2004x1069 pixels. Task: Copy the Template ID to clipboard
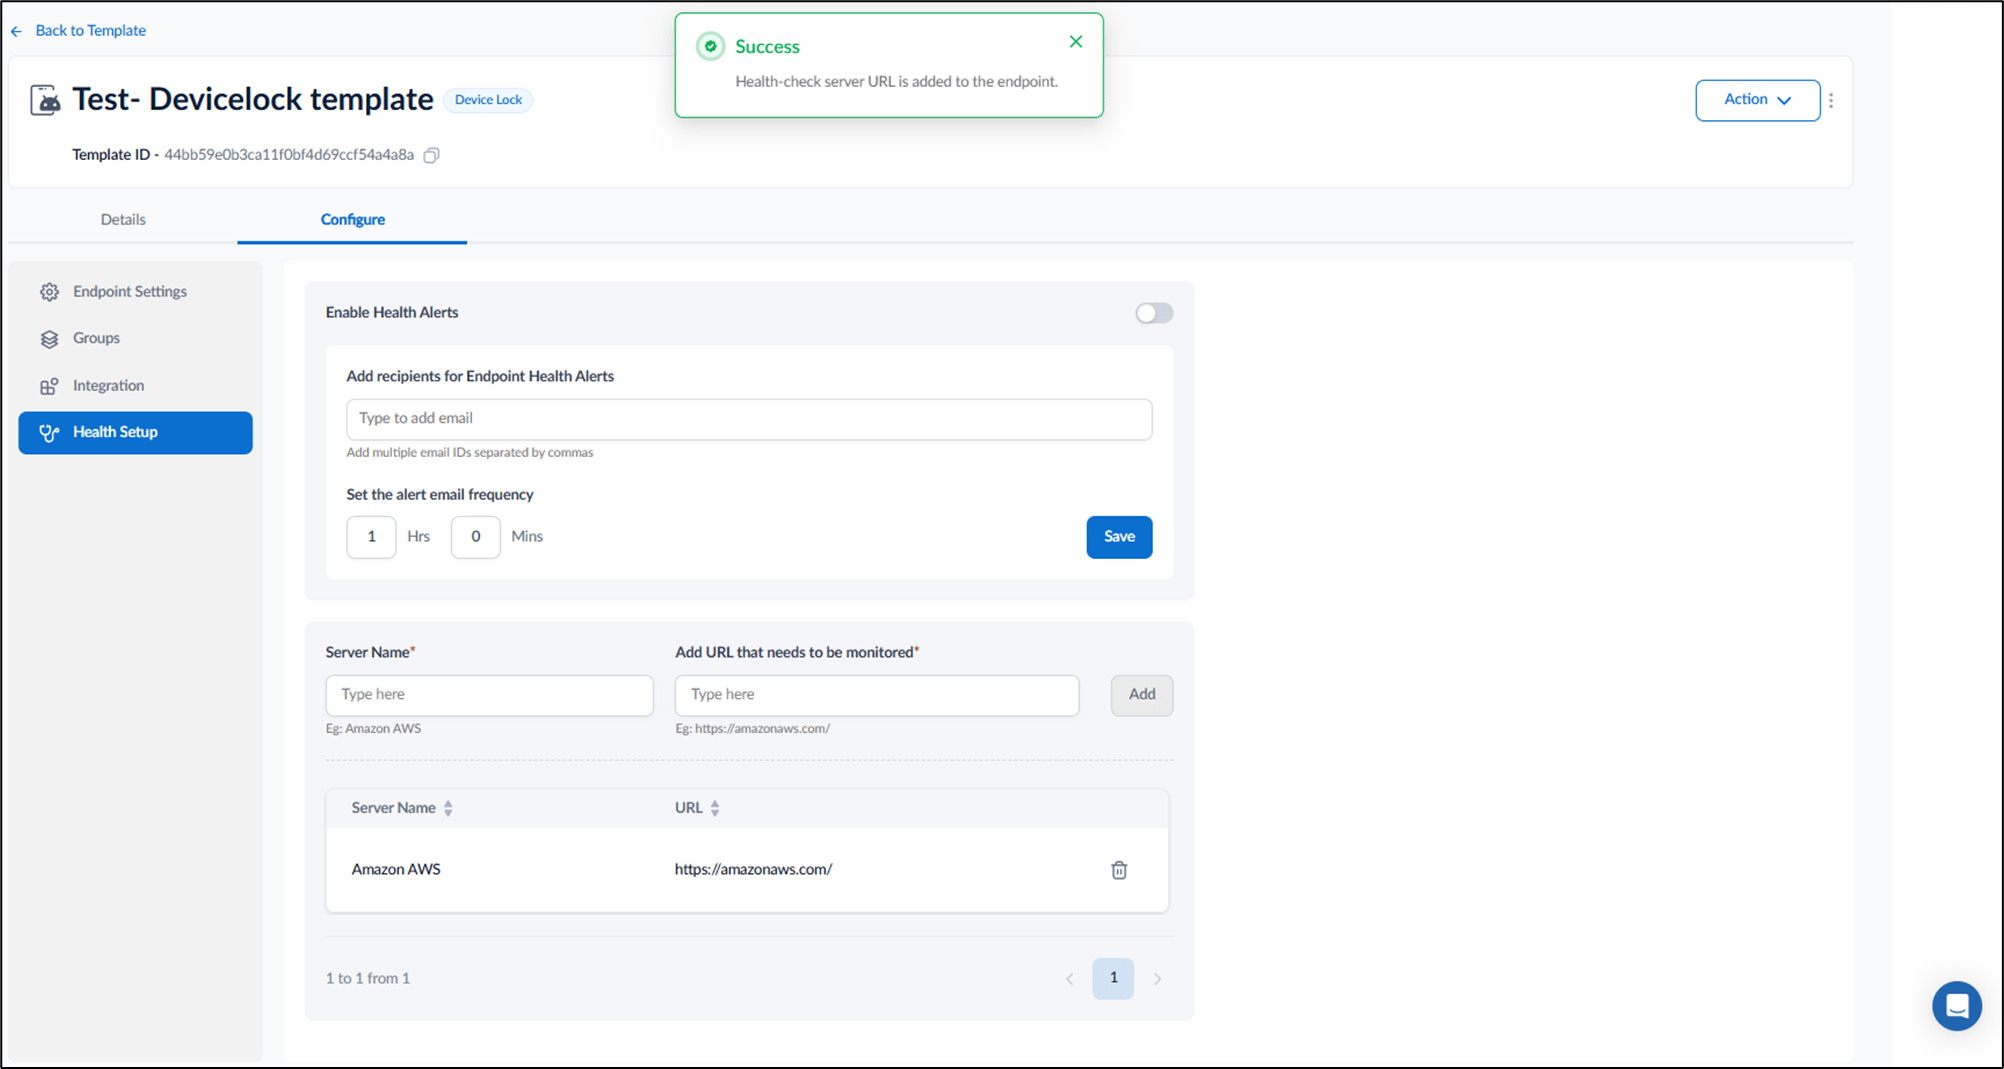pos(431,155)
